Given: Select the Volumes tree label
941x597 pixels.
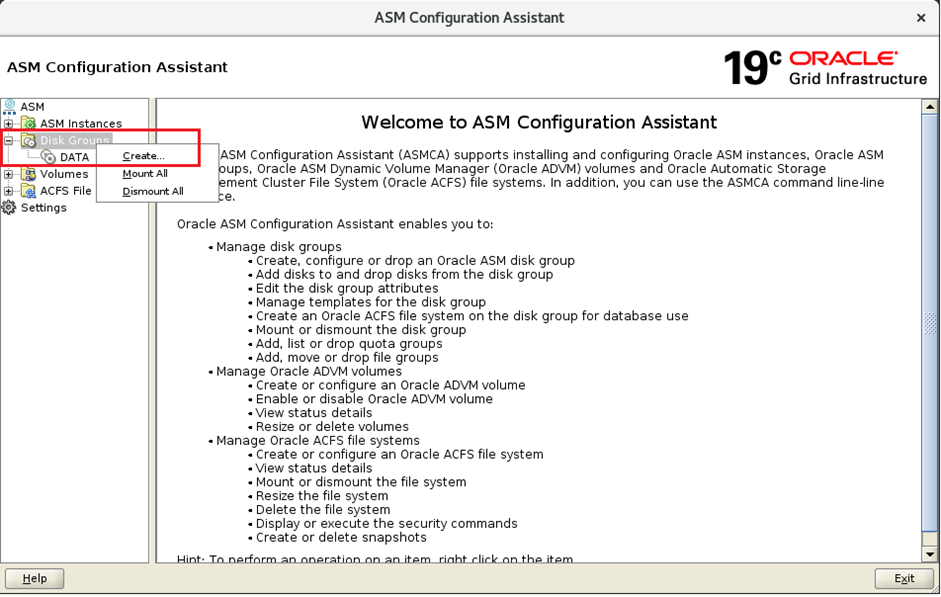Looking at the screenshot, I should pyautogui.click(x=64, y=174).
